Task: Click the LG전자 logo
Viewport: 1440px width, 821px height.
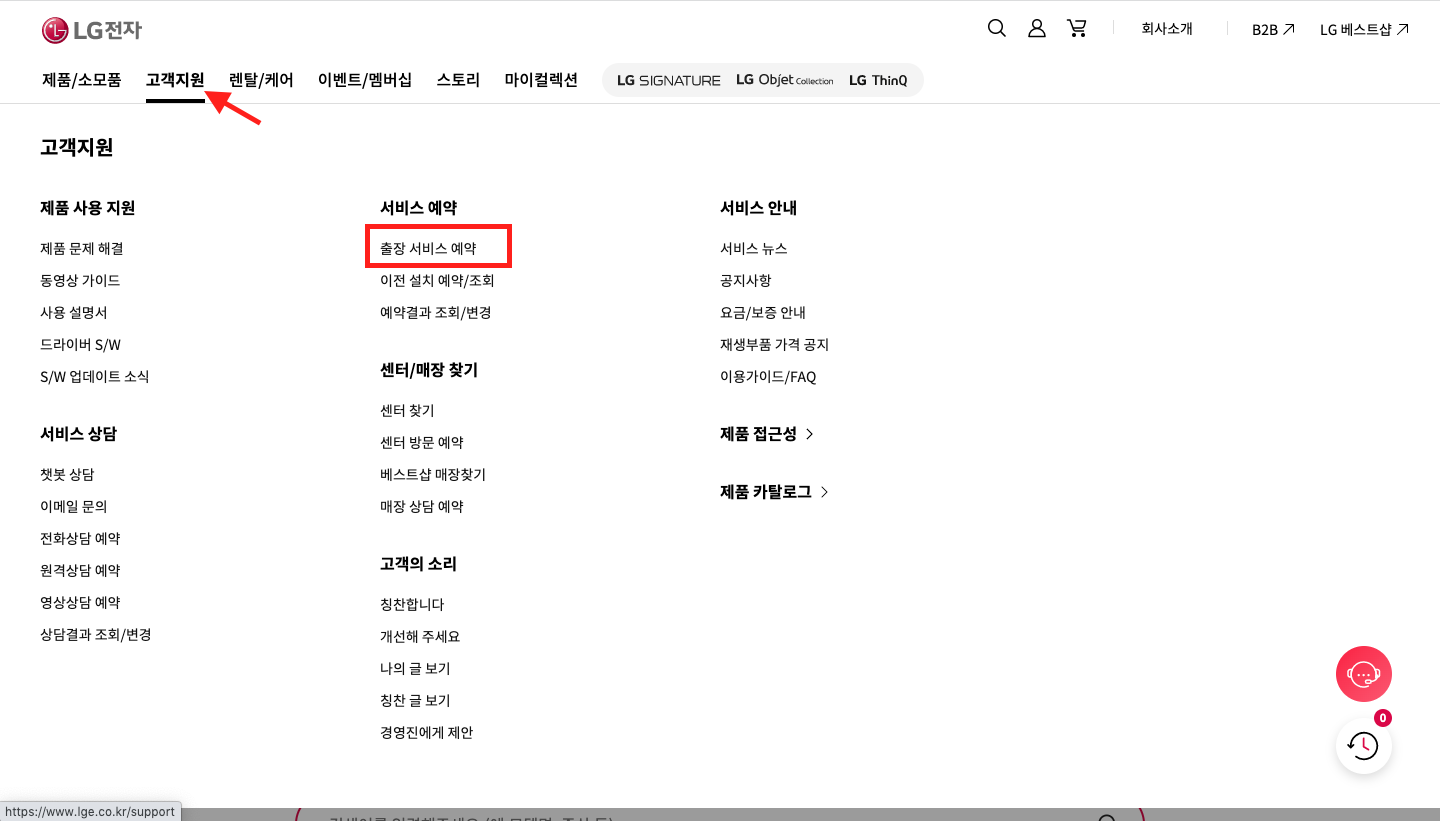Action: [x=92, y=30]
